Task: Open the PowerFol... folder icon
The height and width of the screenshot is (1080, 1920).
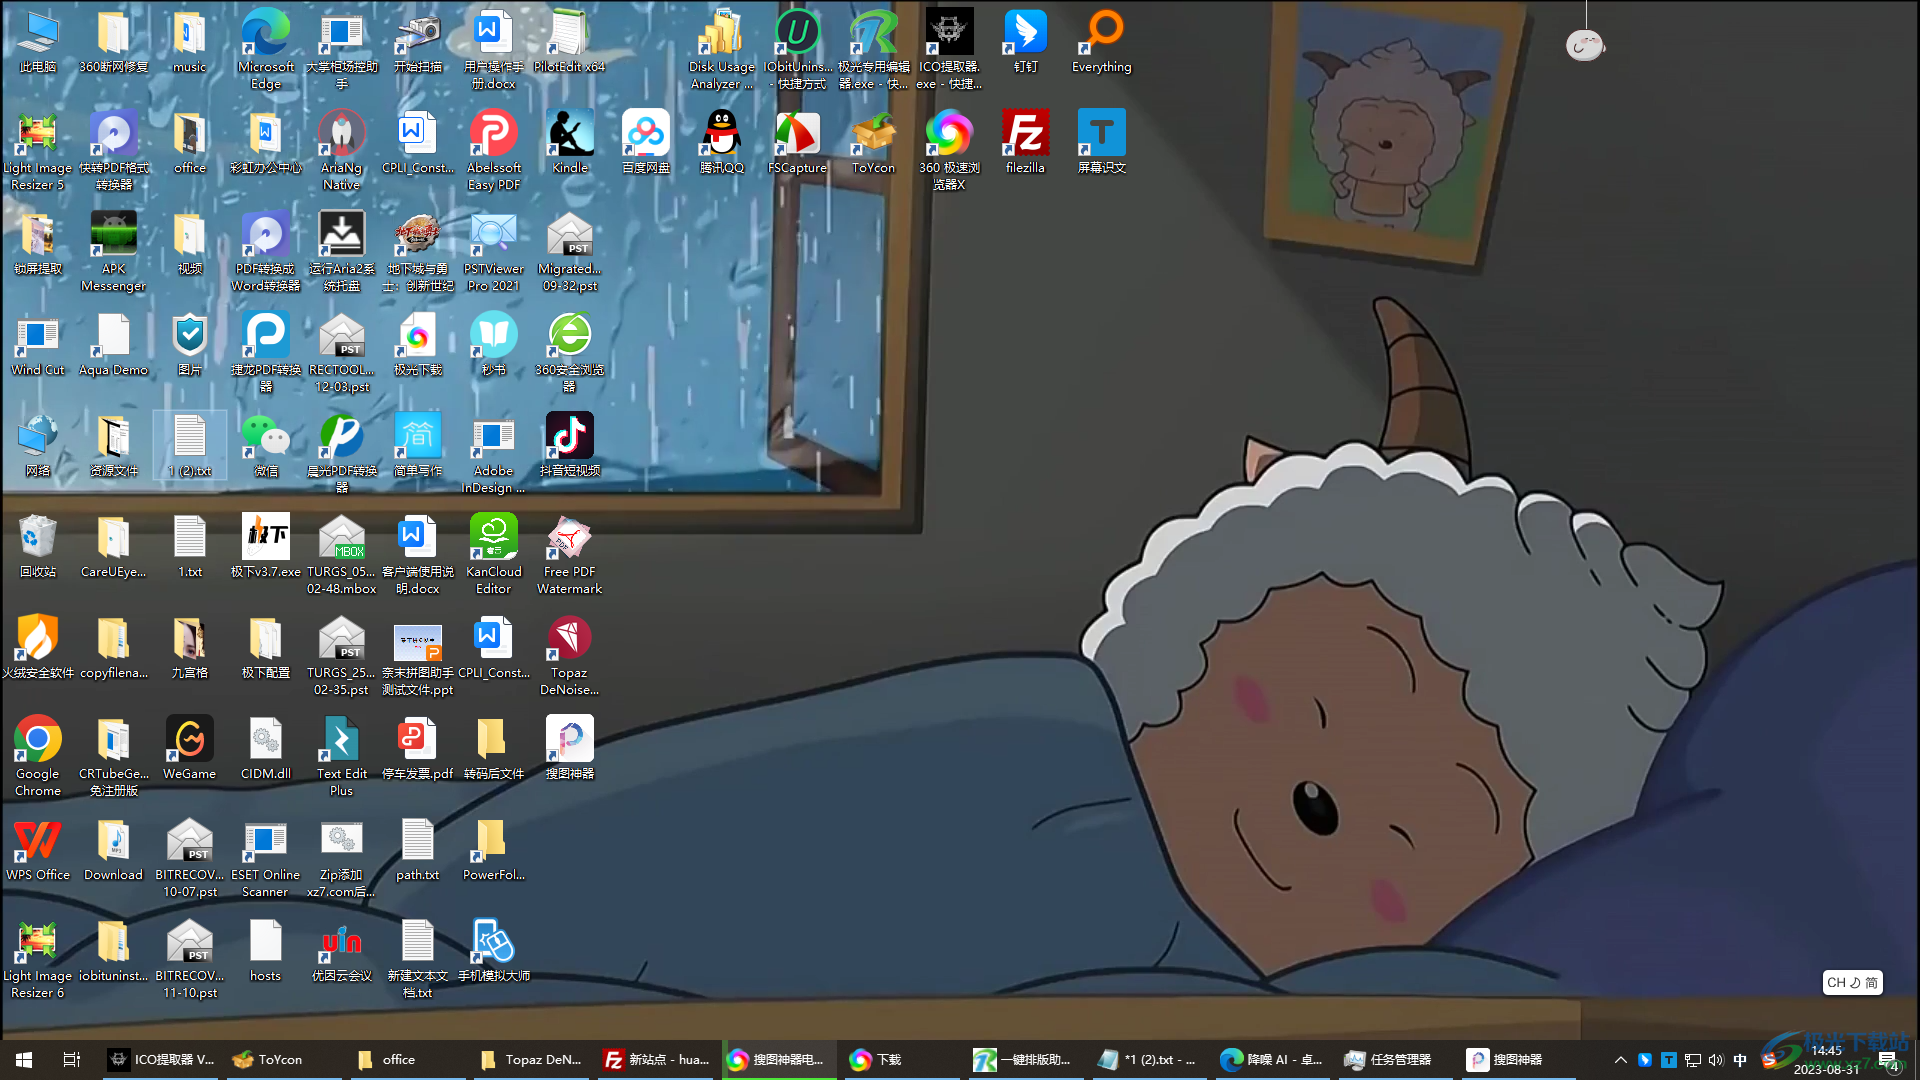Action: pyautogui.click(x=493, y=849)
